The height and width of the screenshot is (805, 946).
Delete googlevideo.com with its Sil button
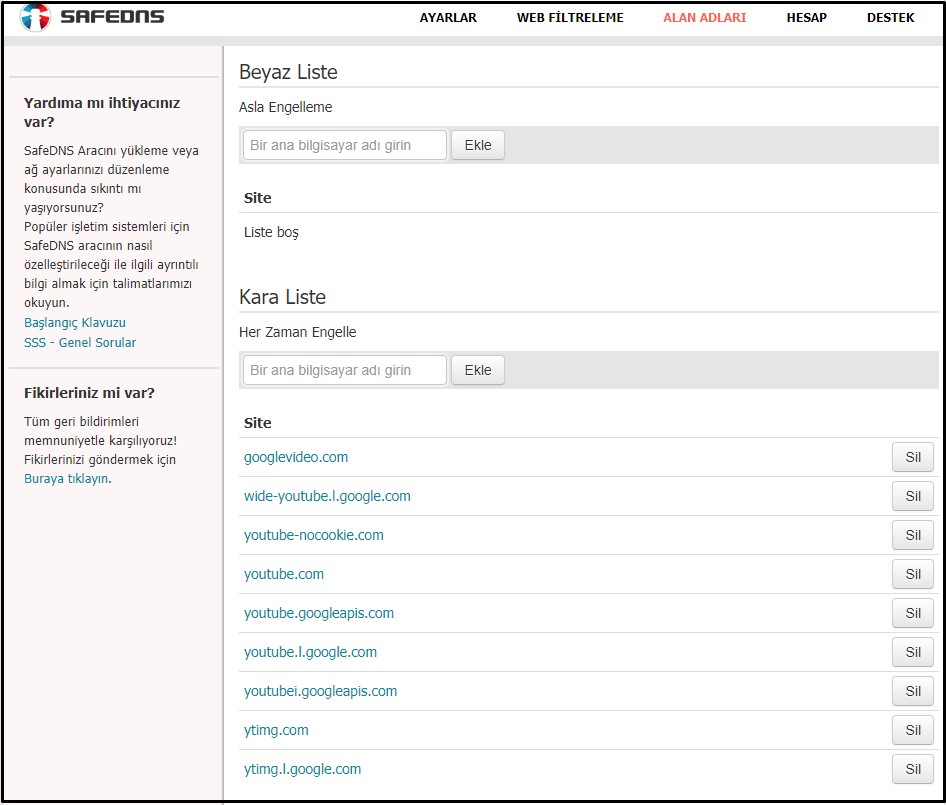(912, 457)
